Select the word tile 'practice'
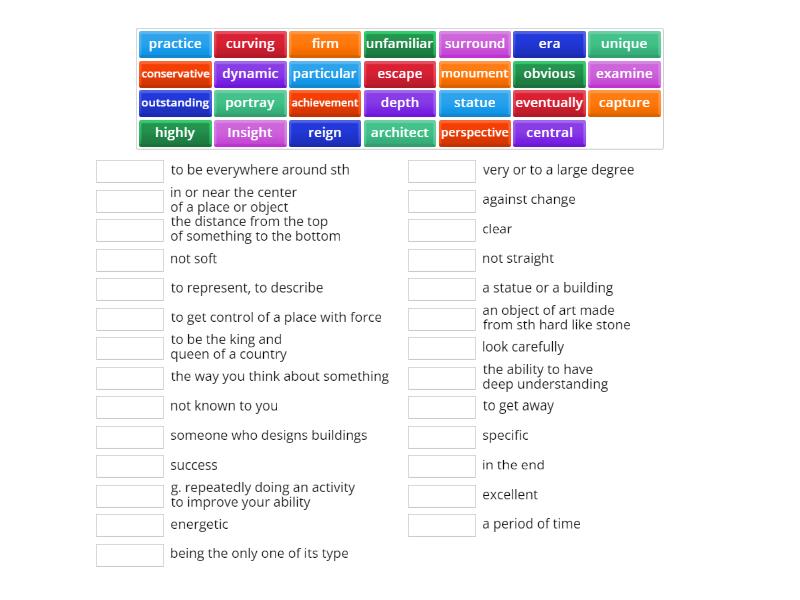The image size is (800, 600). 174,44
